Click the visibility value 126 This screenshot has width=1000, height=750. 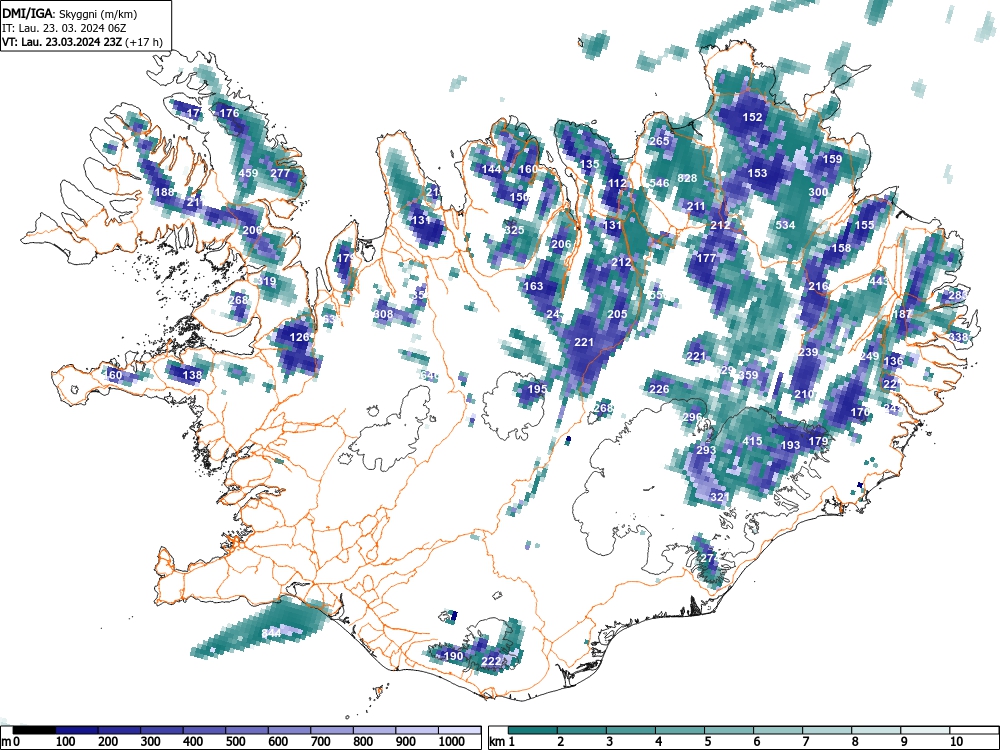(x=299, y=337)
